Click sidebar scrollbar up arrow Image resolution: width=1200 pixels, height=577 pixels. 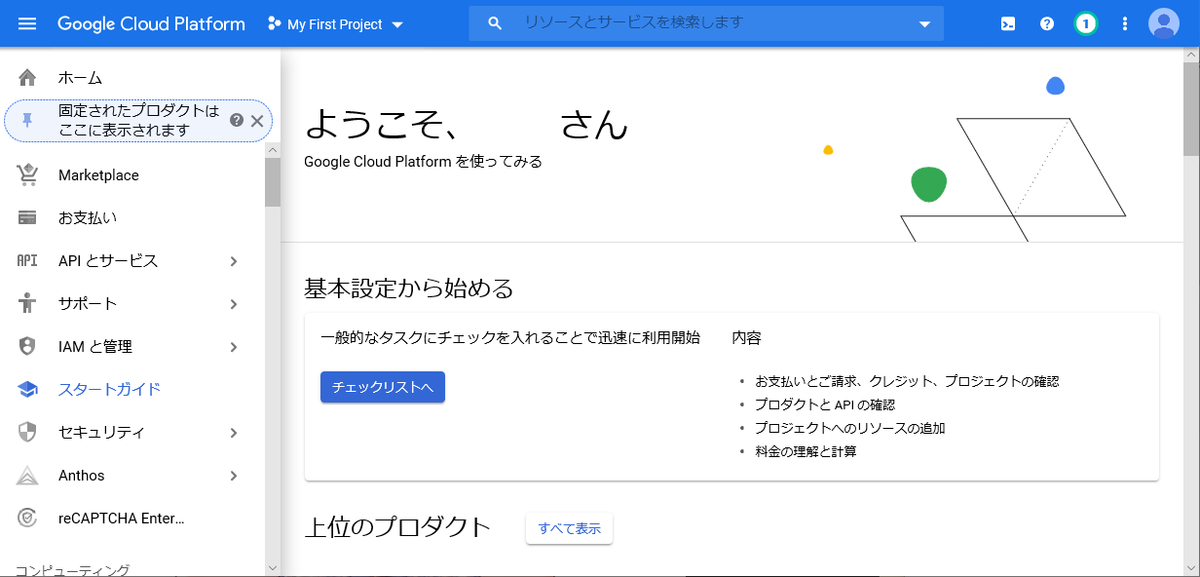pos(273,149)
